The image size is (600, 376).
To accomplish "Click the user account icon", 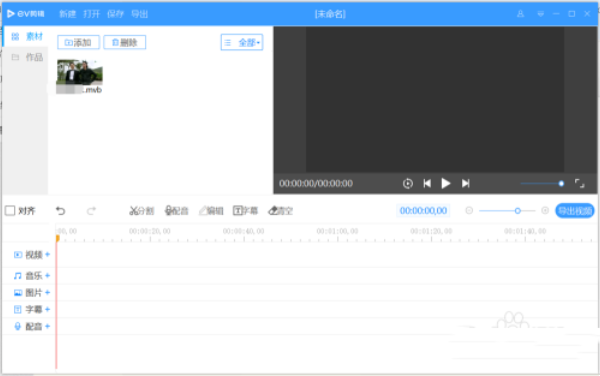I will point(520,14).
